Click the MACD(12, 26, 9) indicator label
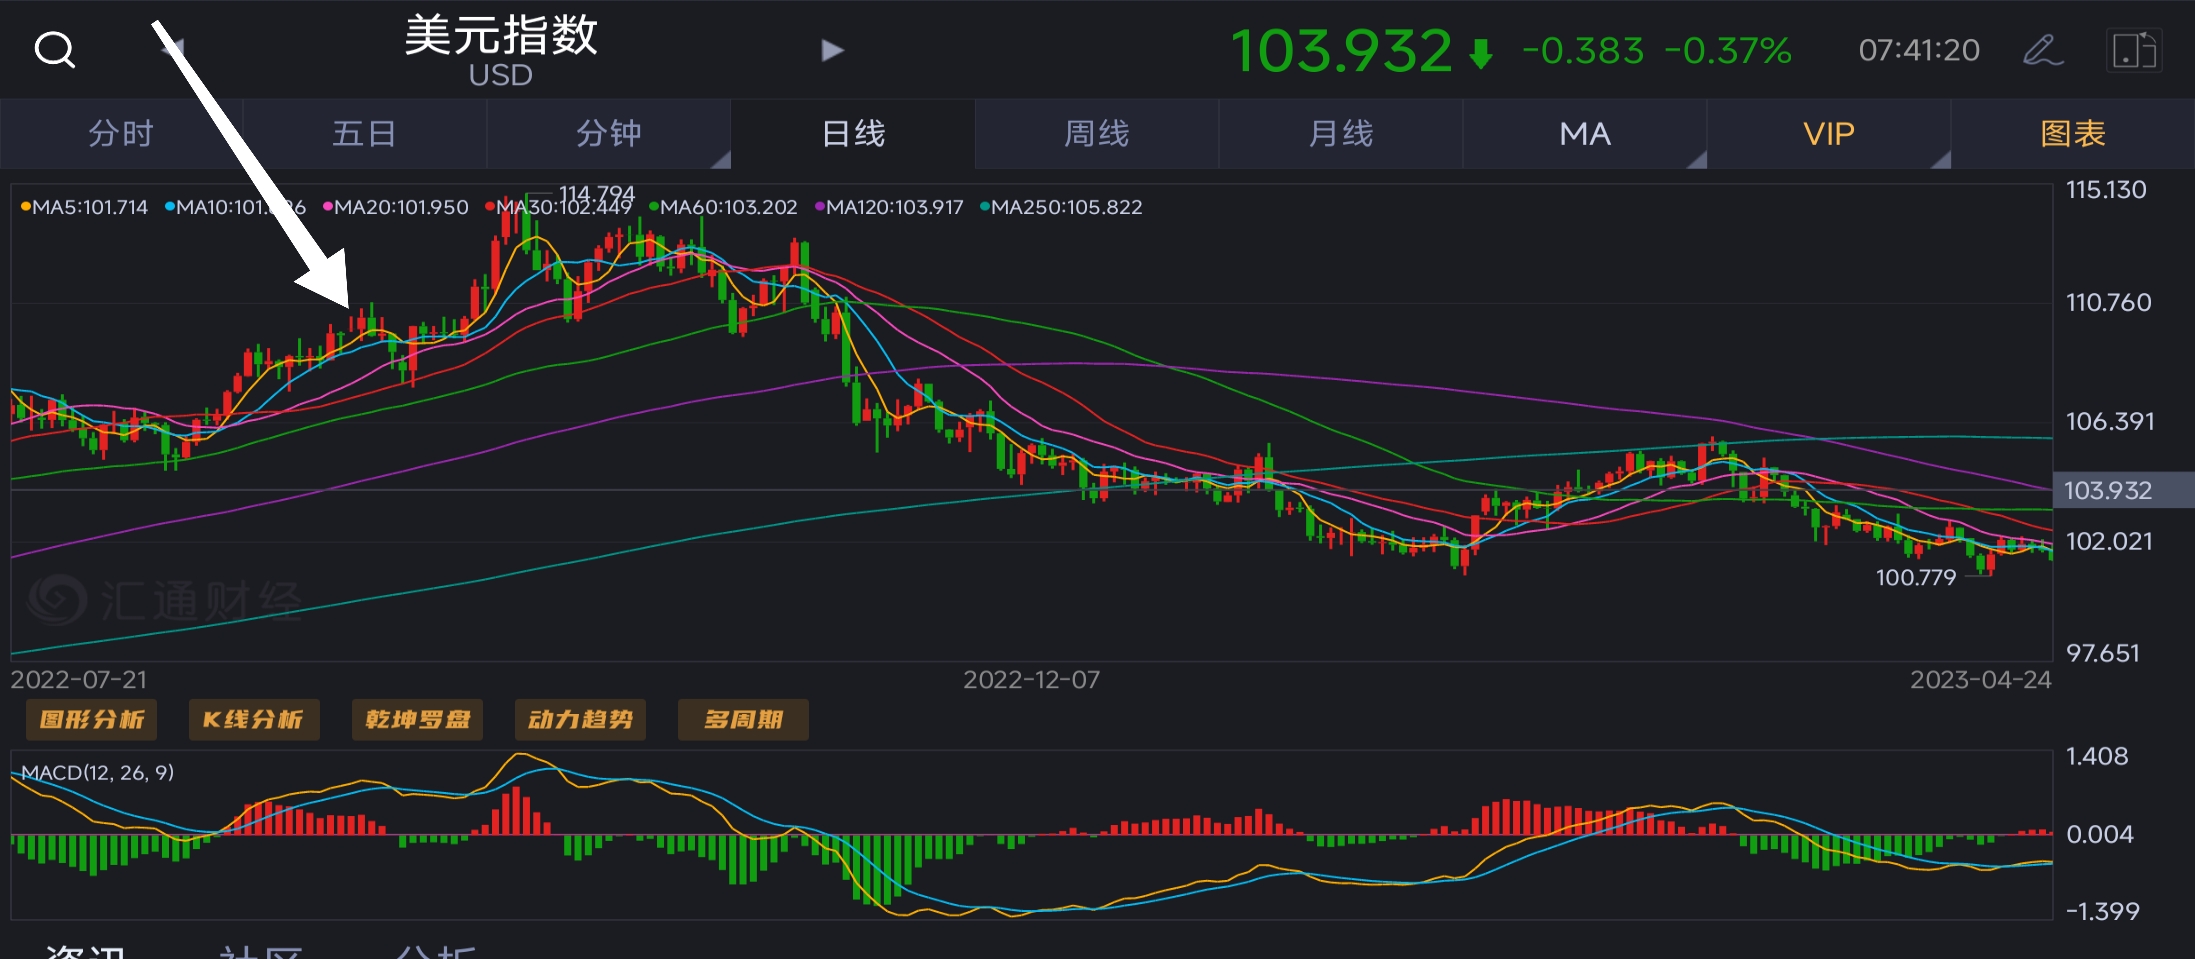2195x959 pixels. click(x=98, y=772)
